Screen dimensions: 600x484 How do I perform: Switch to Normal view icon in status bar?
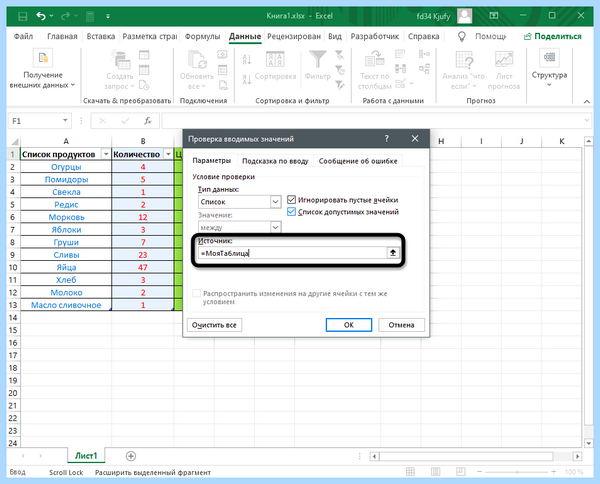click(410, 472)
